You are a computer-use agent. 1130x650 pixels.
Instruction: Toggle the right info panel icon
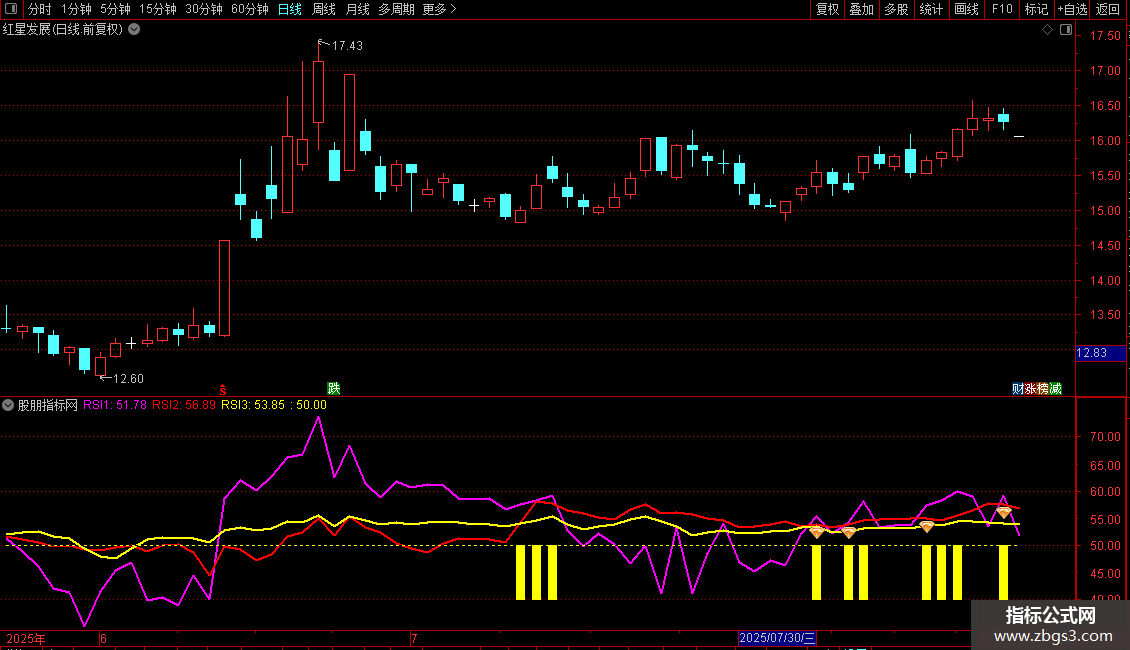1066,30
